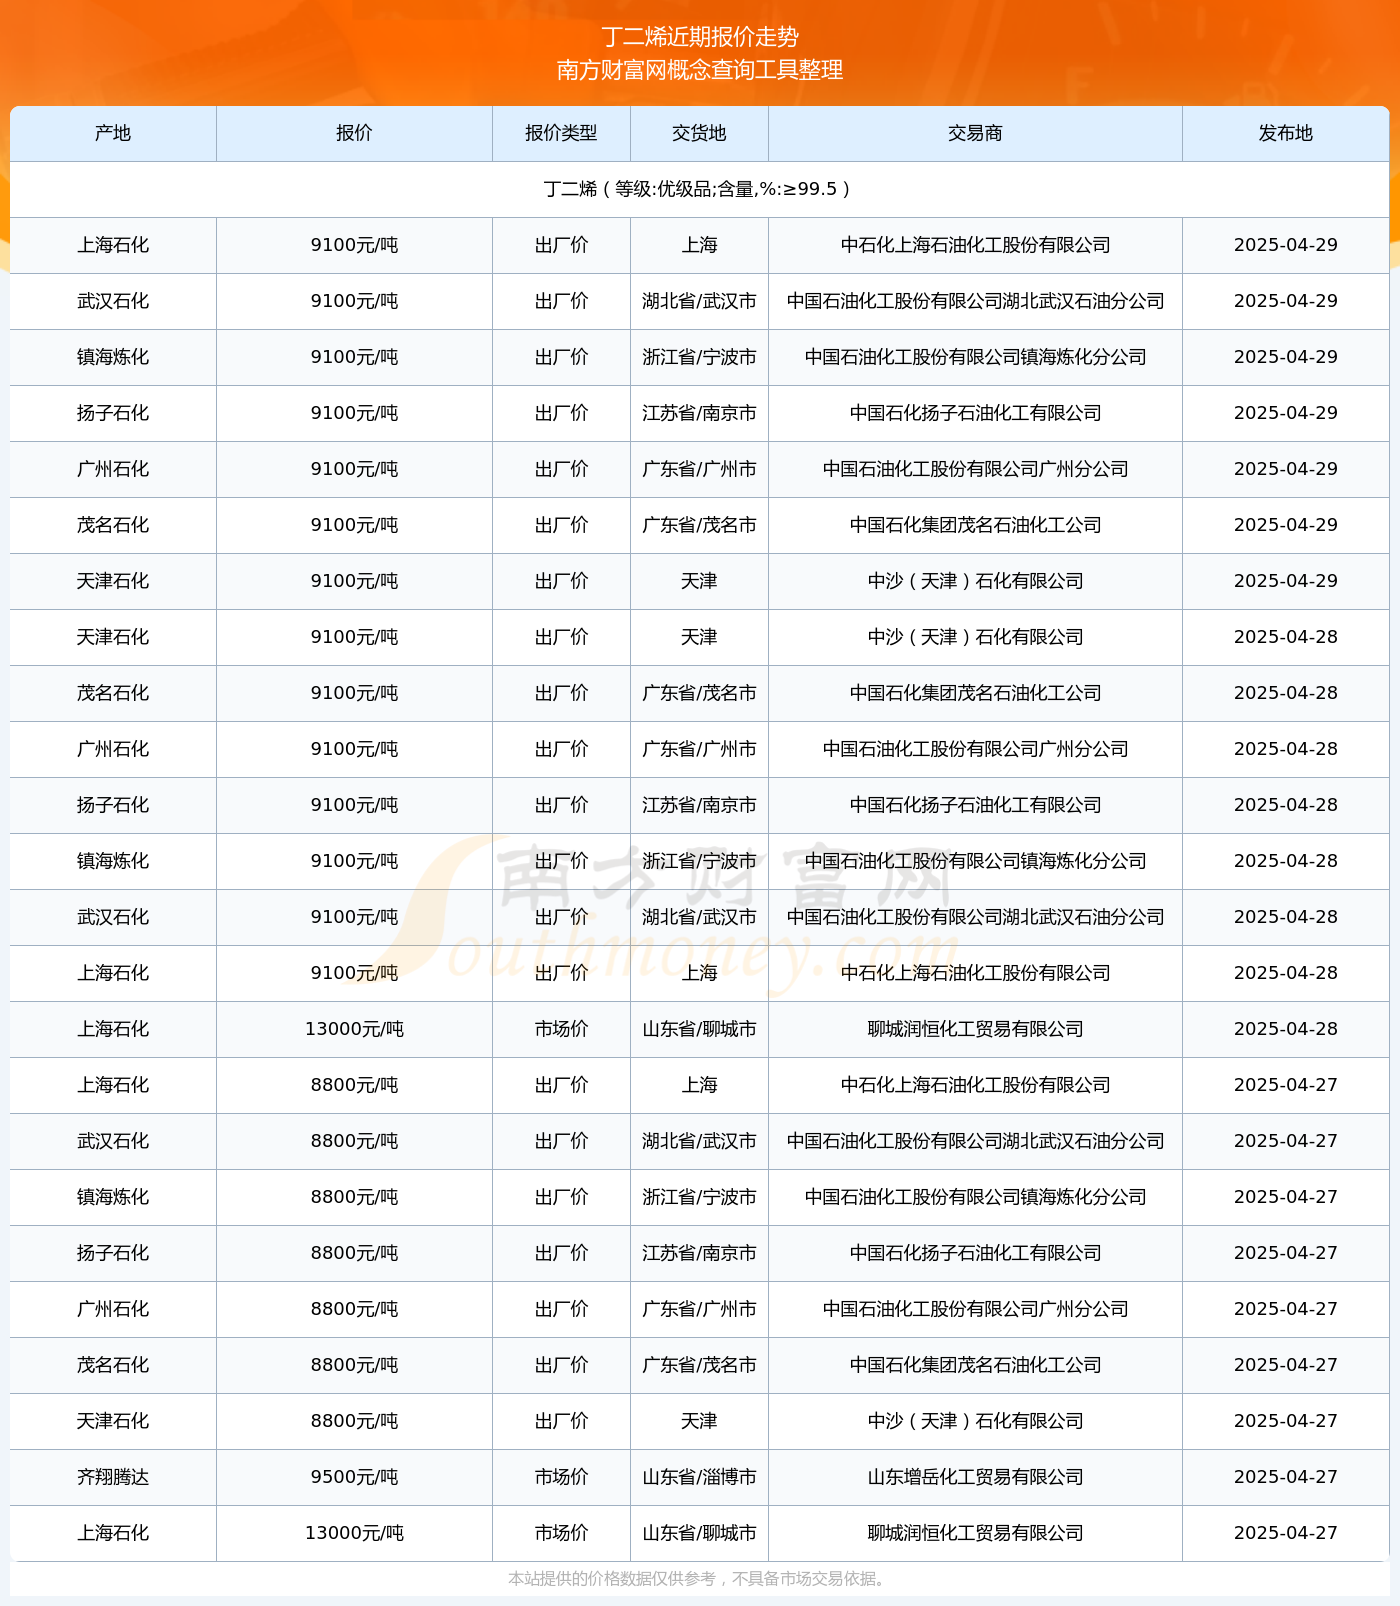Click 2025-04-28 date in 镇海炼化 row
The width and height of the screenshot is (1400, 1606).
(x=1285, y=861)
